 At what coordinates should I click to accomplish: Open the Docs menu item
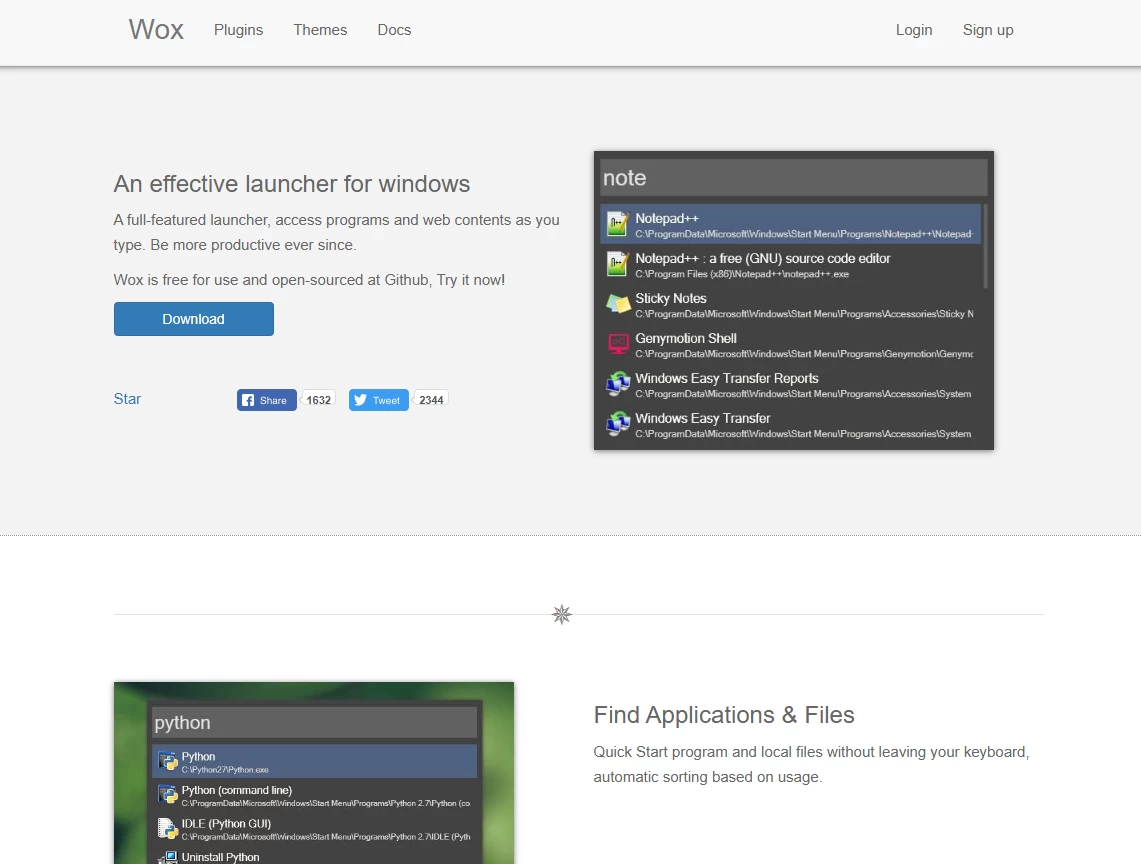pos(394,30)
